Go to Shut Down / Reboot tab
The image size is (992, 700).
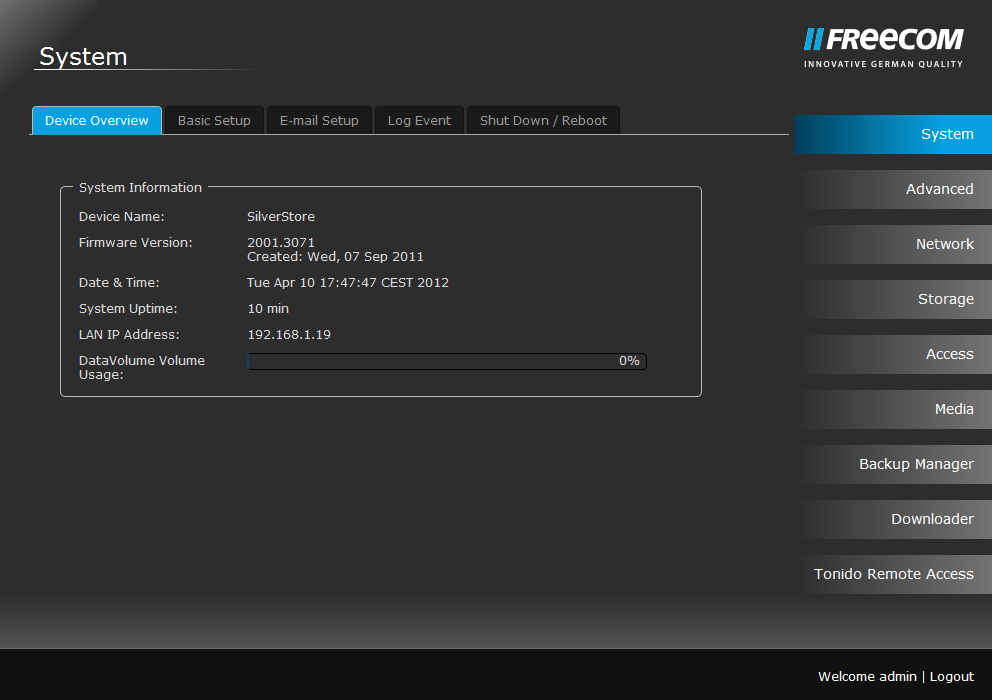pos(543,120)
